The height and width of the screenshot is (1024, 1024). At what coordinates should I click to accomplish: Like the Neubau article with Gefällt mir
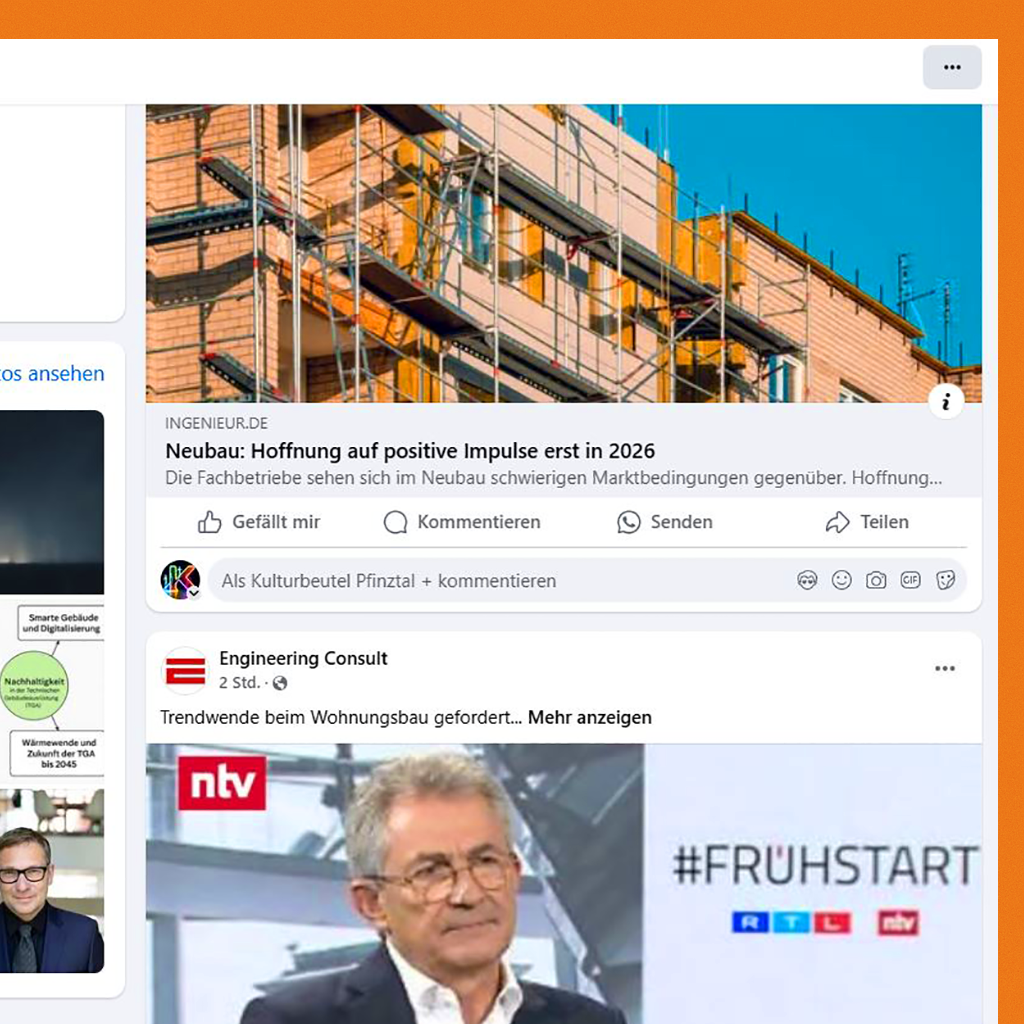coord(259,522)
